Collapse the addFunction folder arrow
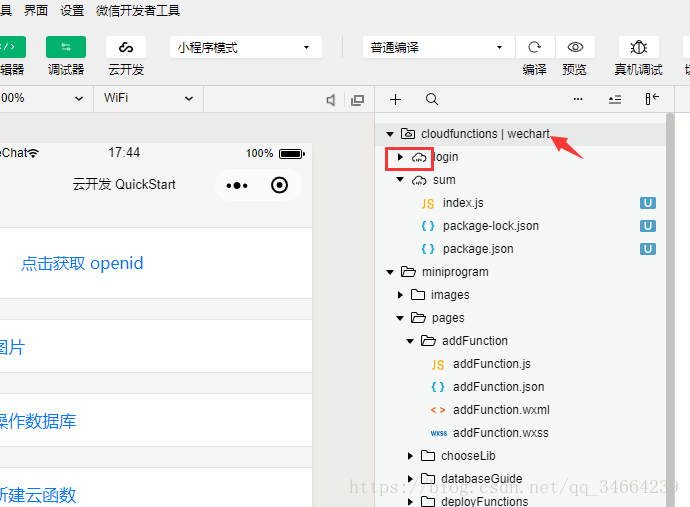Screen dimensions: 690x507 tap(410, 341)
